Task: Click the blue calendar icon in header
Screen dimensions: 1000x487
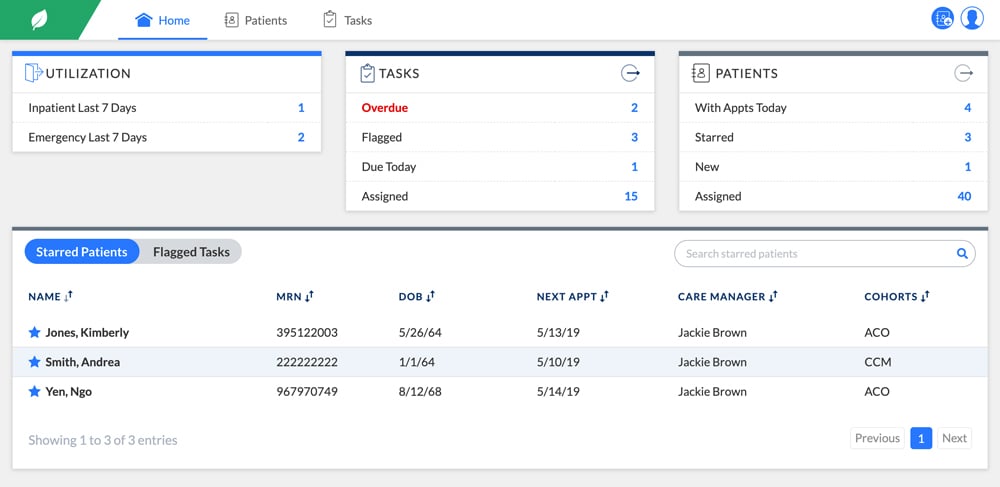Action: [x=942, y=18]
